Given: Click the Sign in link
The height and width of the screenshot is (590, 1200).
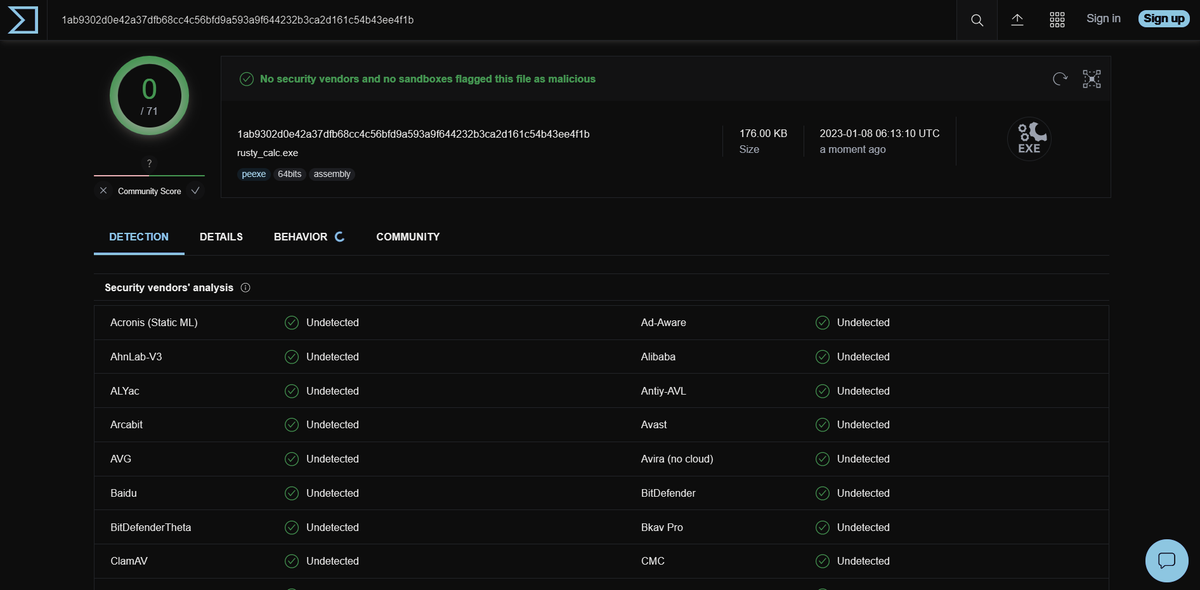Looking at the screenshot, I should (1103, 19).
